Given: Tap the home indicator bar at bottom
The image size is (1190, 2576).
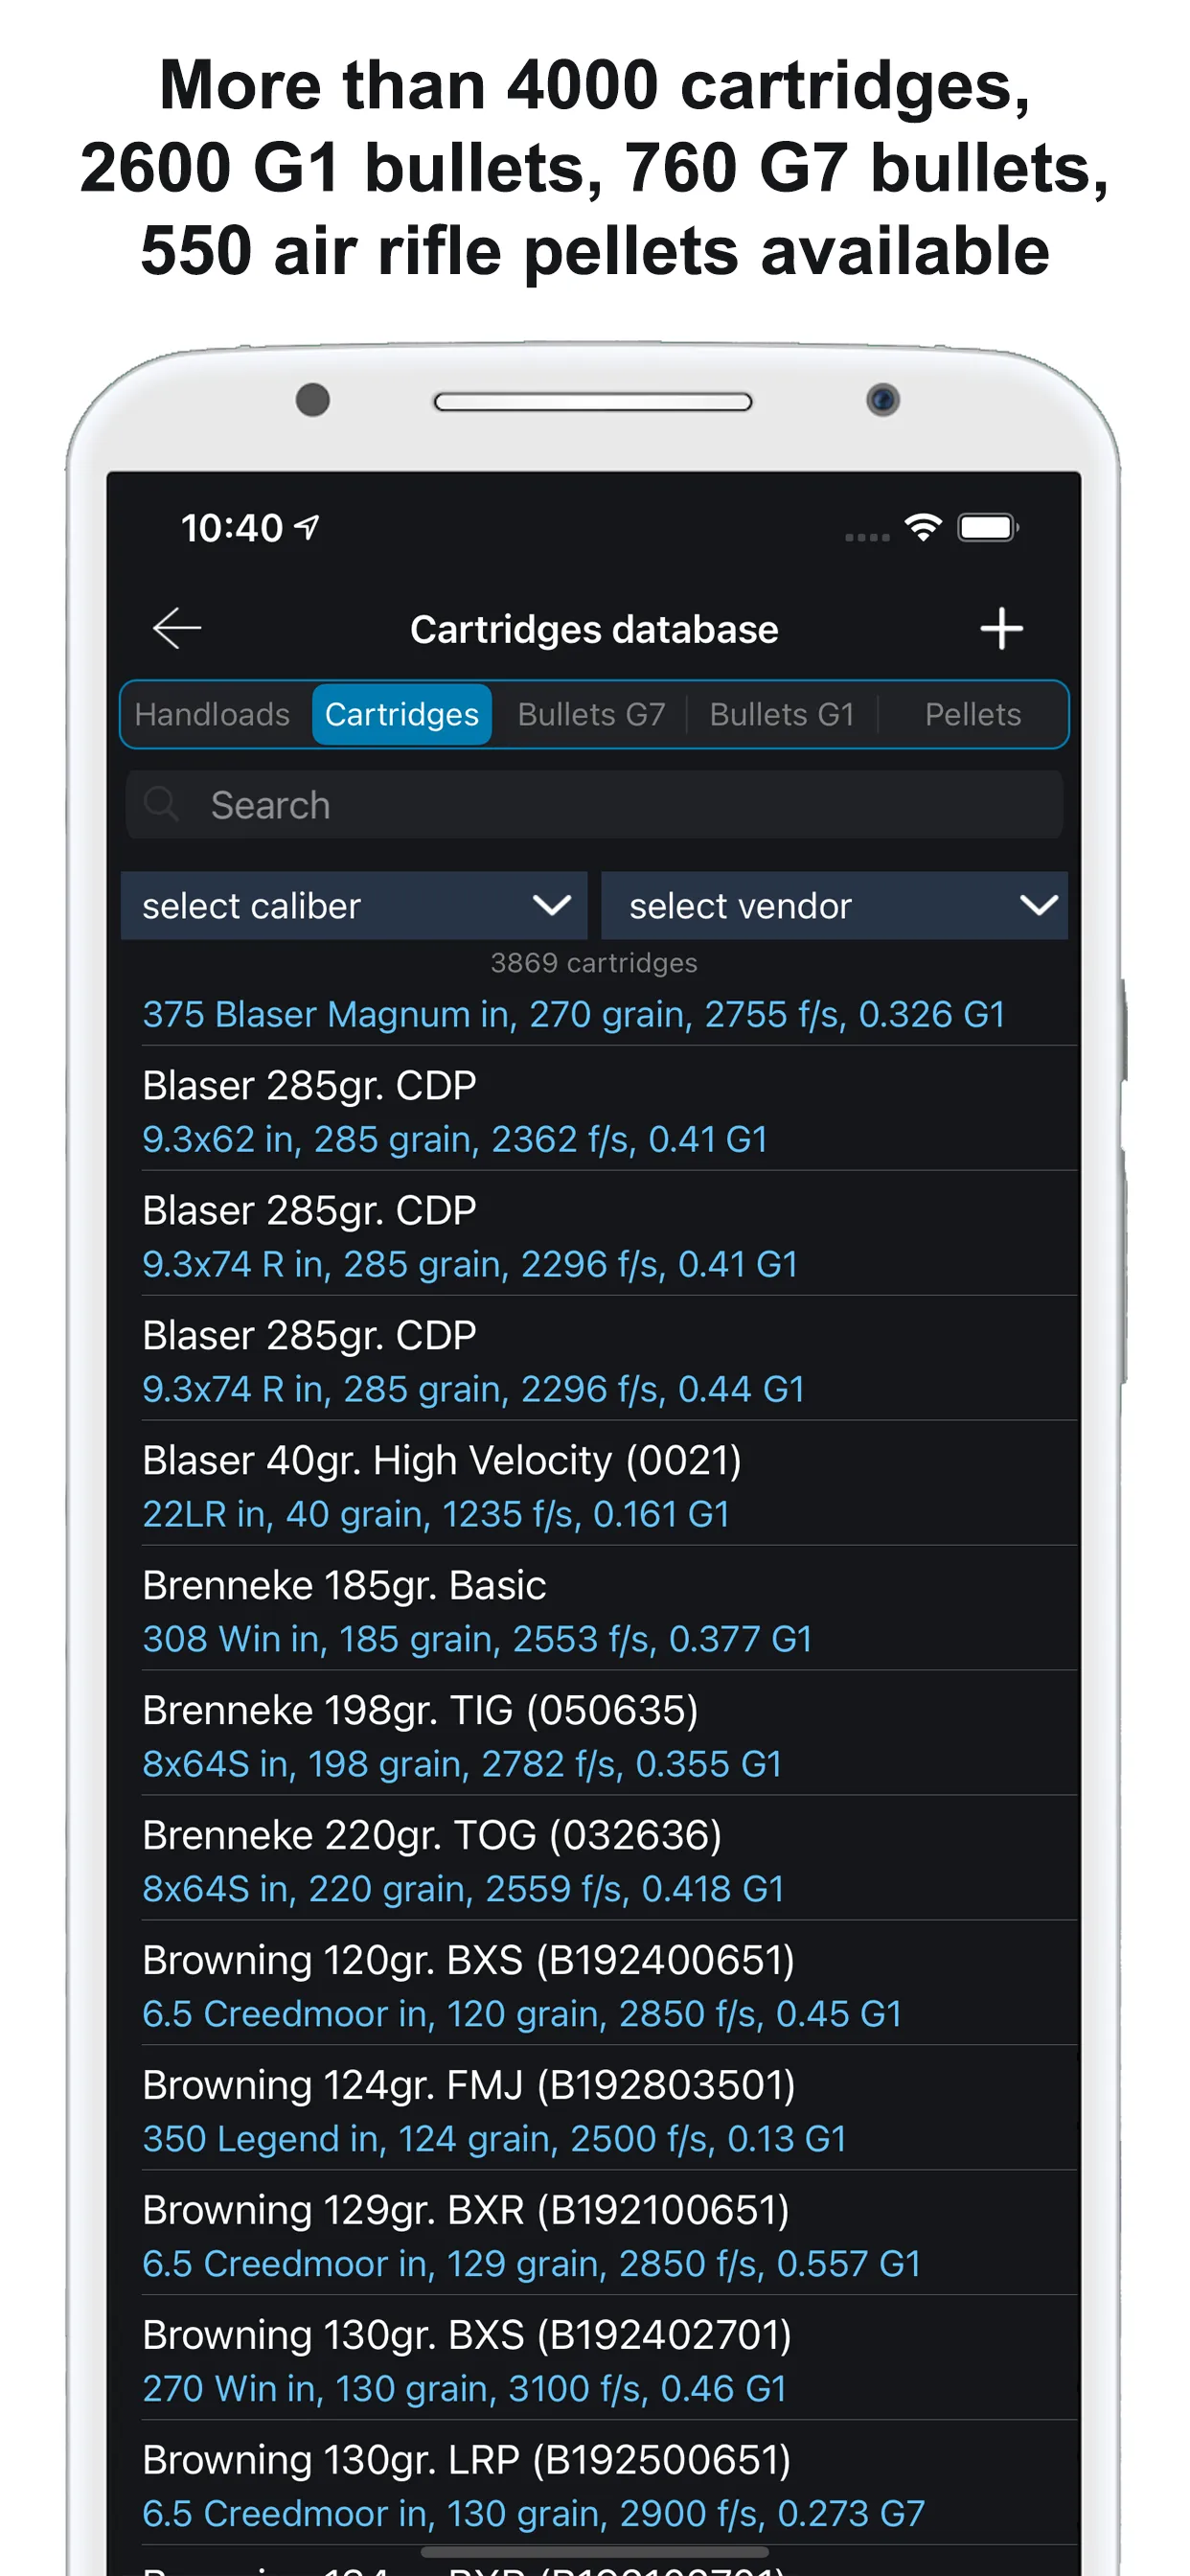Looking at the screenshot, I should click(594, 2552).
